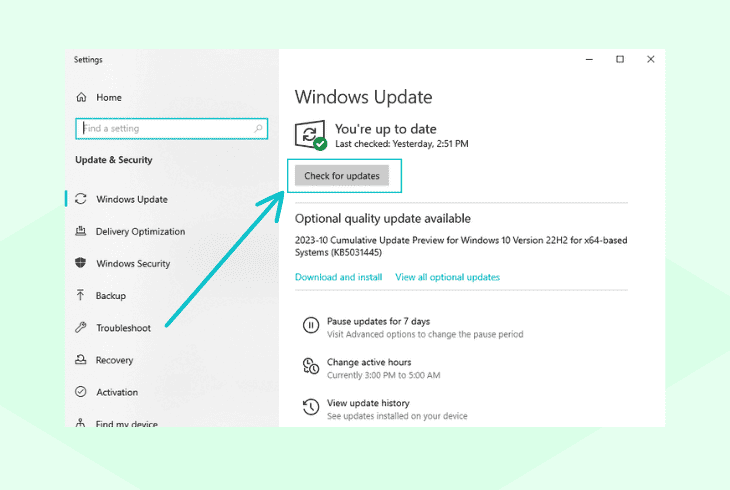The height and width of the screenshot is (490, 730).
Task: Open Change active hours option
Action: 369,362
